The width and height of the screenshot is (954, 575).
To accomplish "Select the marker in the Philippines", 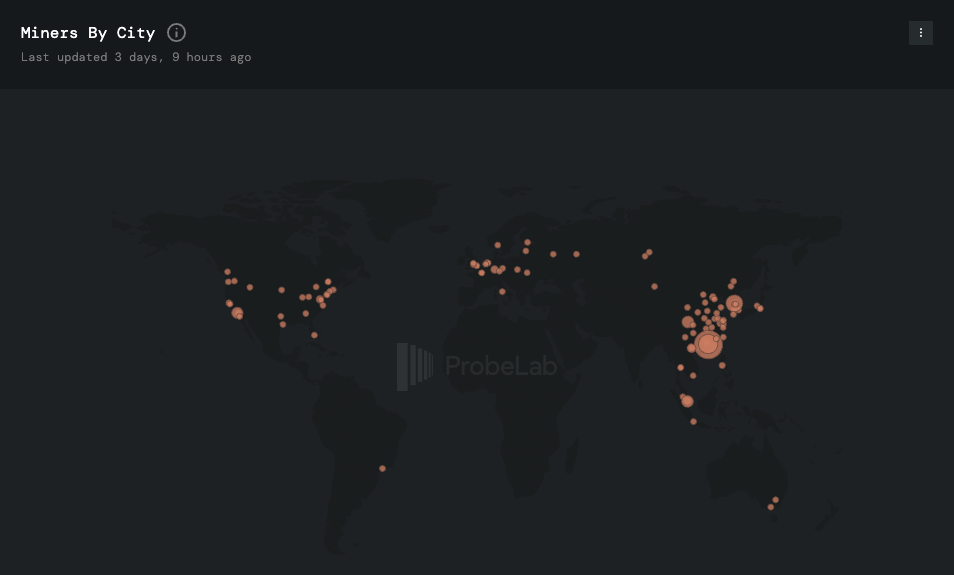I will pyautogui.click(x=722, y=366).
